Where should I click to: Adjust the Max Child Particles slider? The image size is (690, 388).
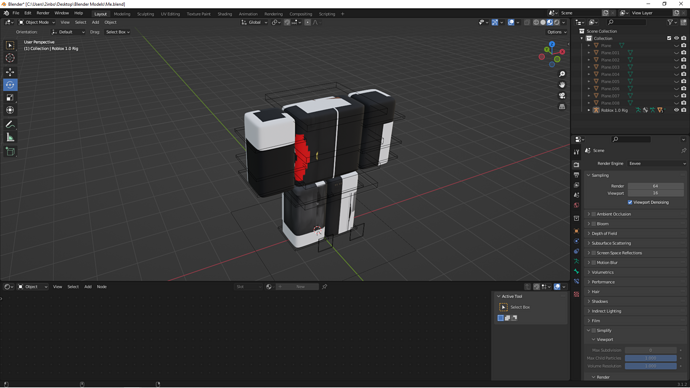click(x=650, y=358)
